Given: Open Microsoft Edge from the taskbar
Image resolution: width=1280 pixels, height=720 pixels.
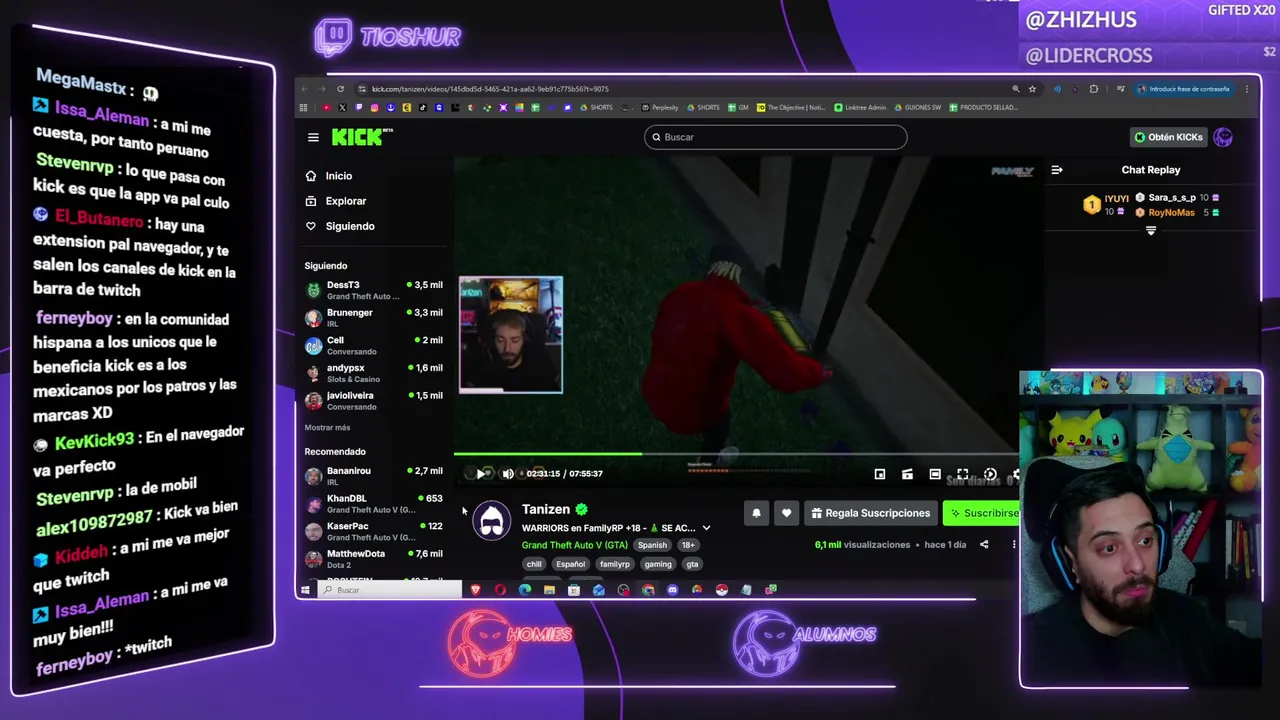Looking at the screenshot, I should (525, 590).
